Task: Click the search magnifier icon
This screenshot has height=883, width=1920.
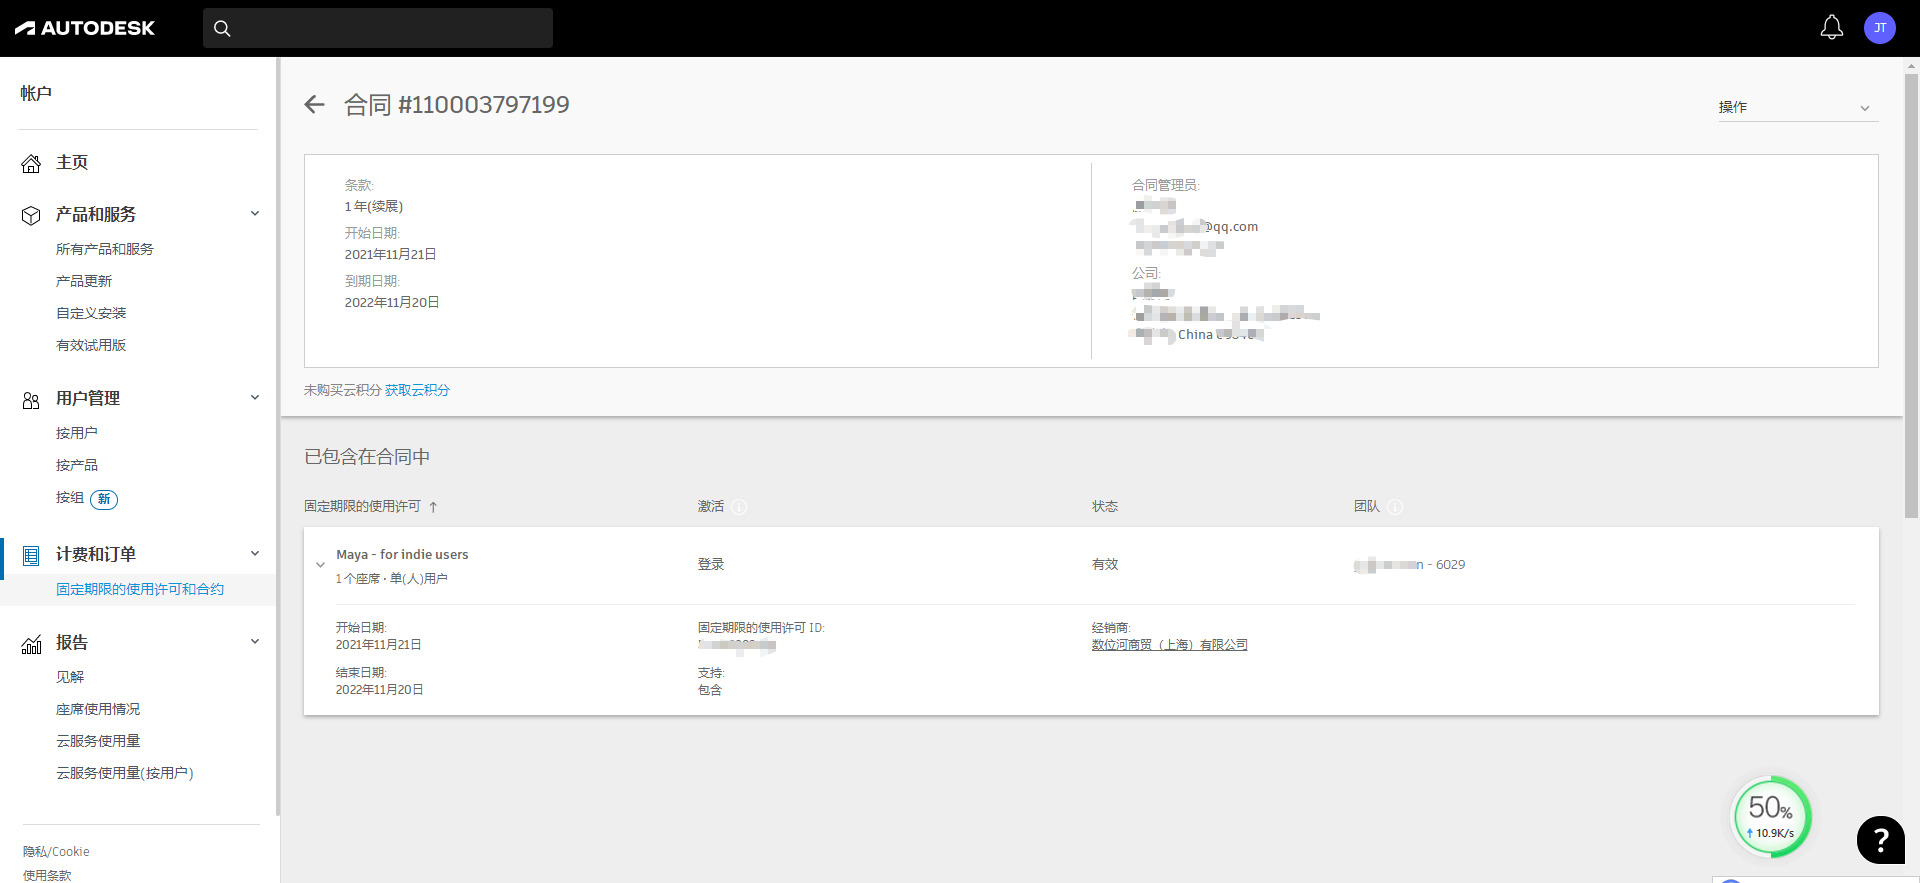Action: (x=222, y=29)
